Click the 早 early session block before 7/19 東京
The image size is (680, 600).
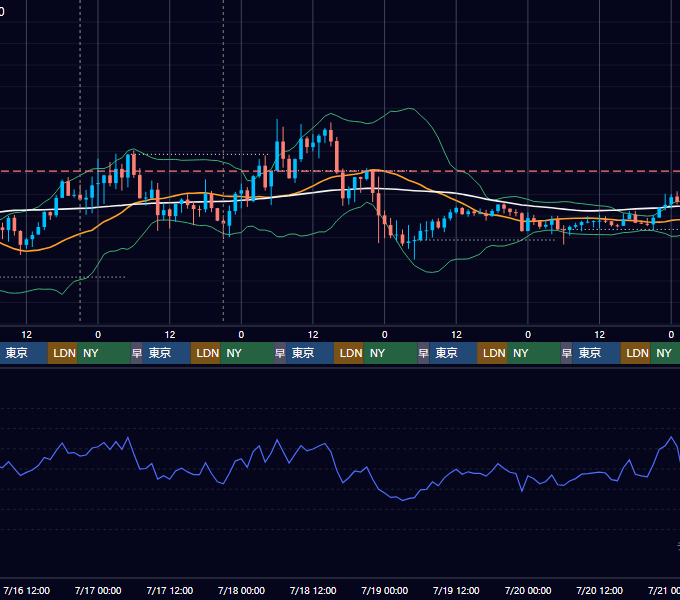coord(423,353)
